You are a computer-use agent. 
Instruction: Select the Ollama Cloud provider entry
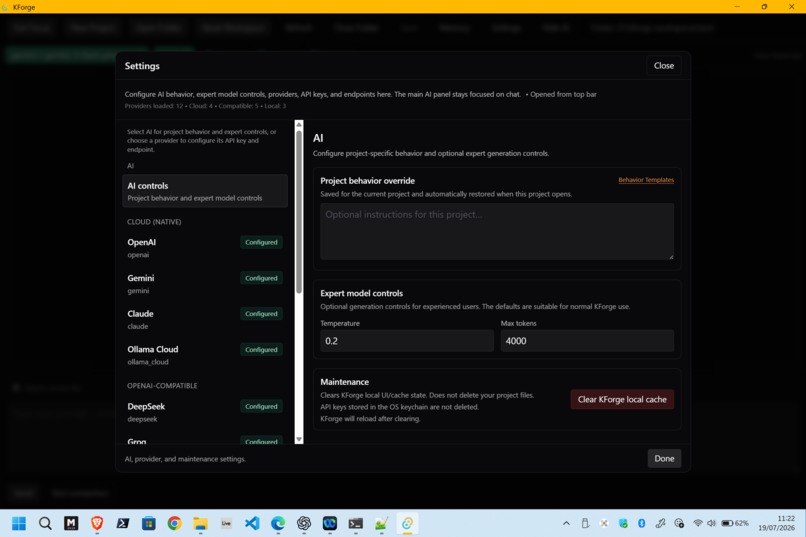click(205, 355)
